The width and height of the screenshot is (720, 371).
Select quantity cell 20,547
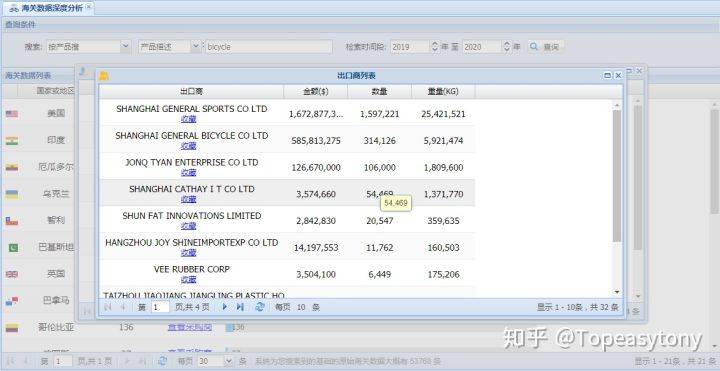tap(379, 221)
